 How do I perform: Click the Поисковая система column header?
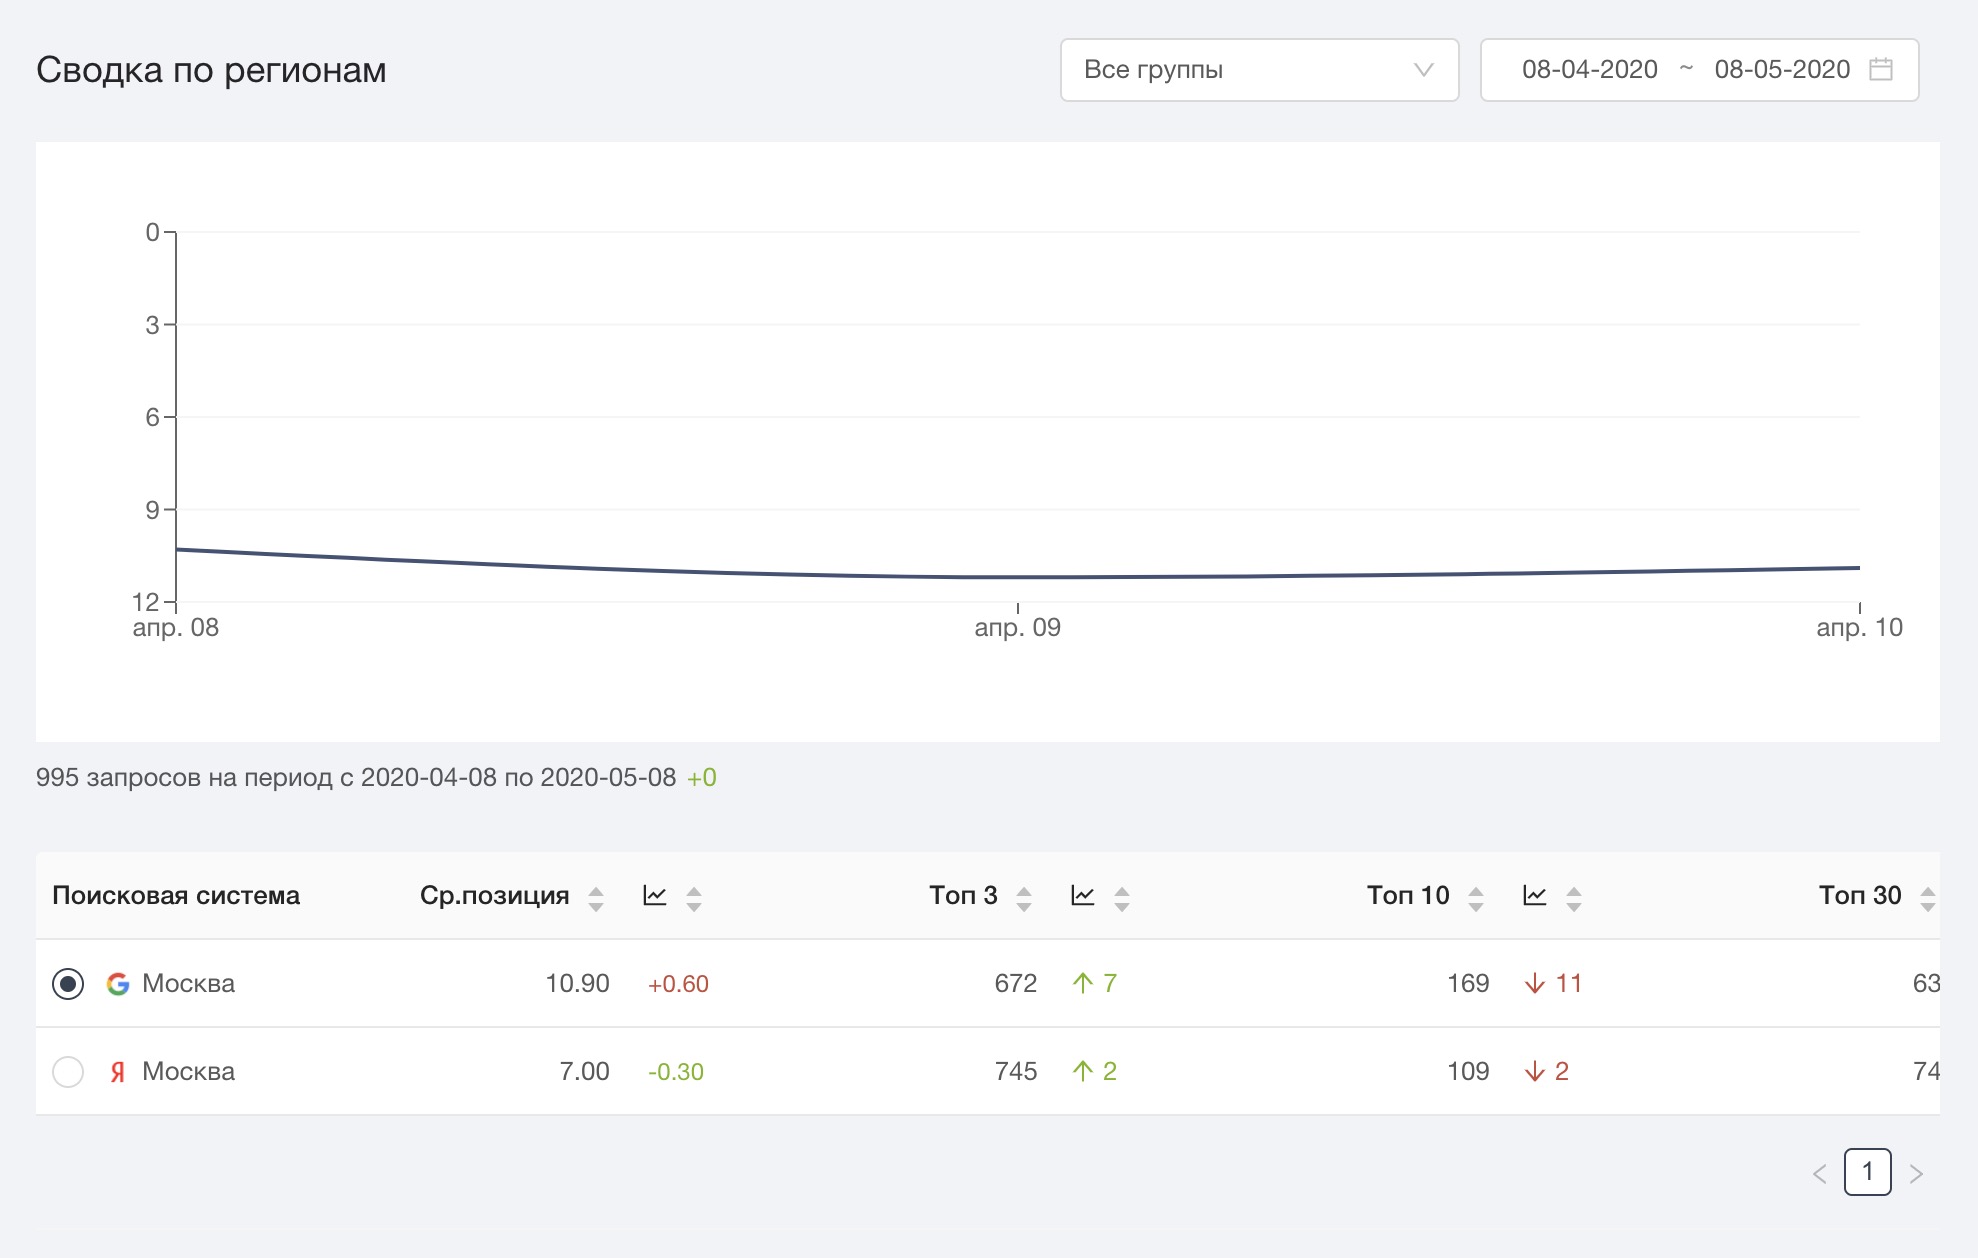[x=176, y=895]
